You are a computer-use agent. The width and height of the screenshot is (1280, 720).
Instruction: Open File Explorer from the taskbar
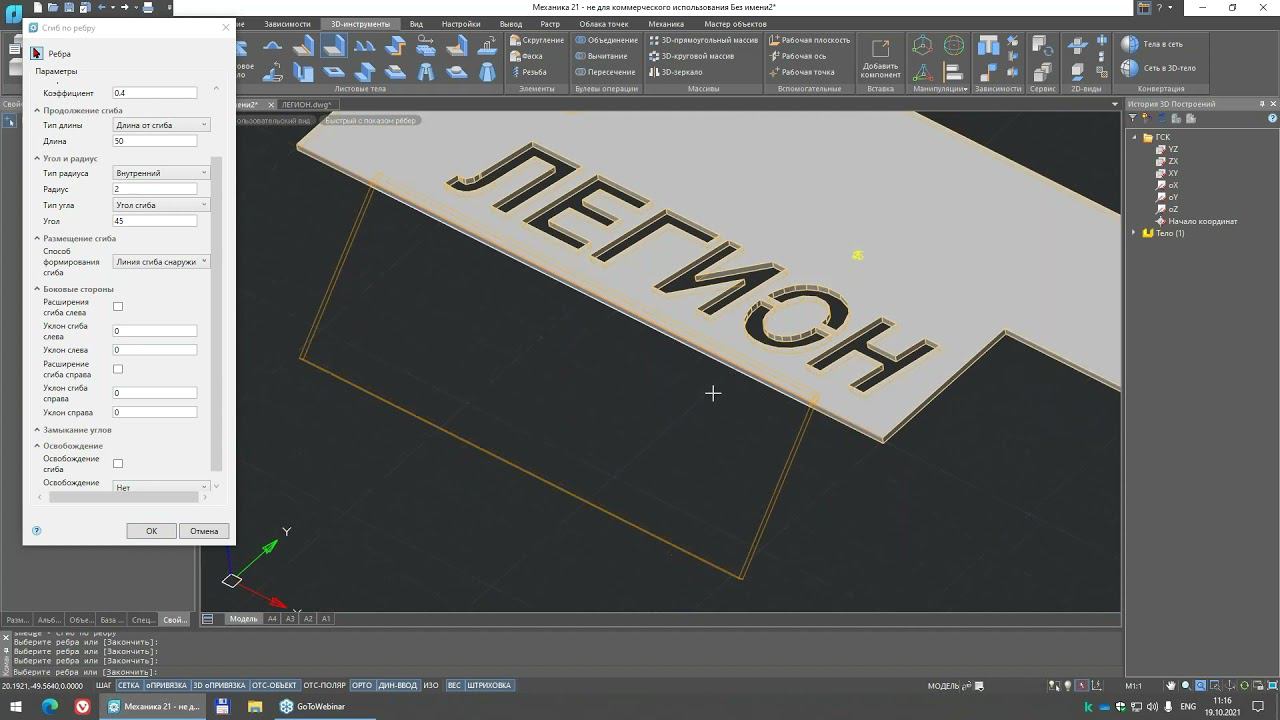[255, 706]
